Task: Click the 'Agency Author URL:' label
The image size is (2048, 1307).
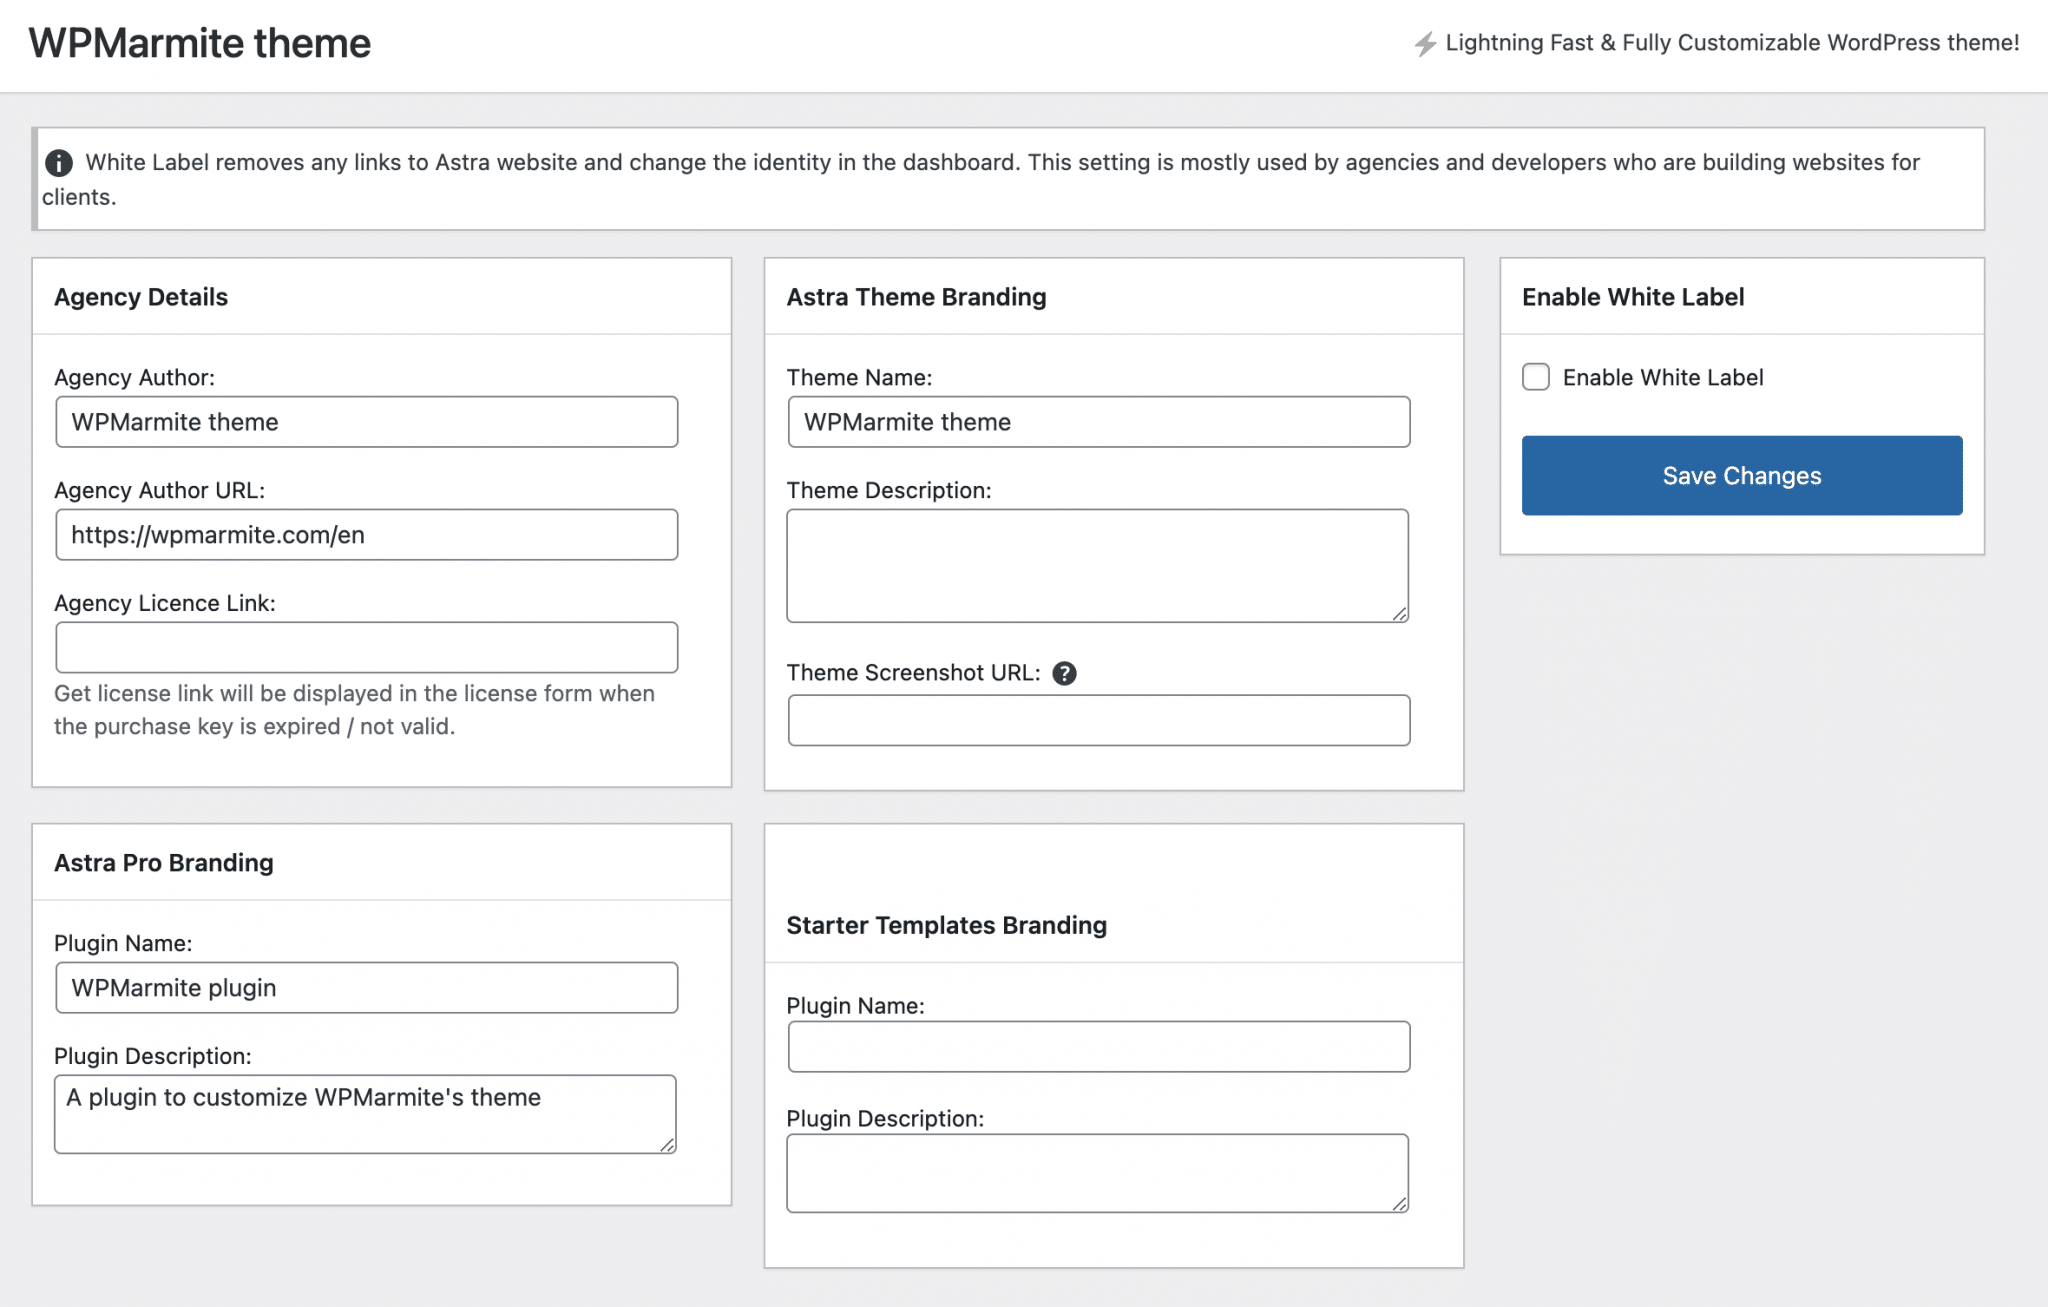Action: point(160,490)
